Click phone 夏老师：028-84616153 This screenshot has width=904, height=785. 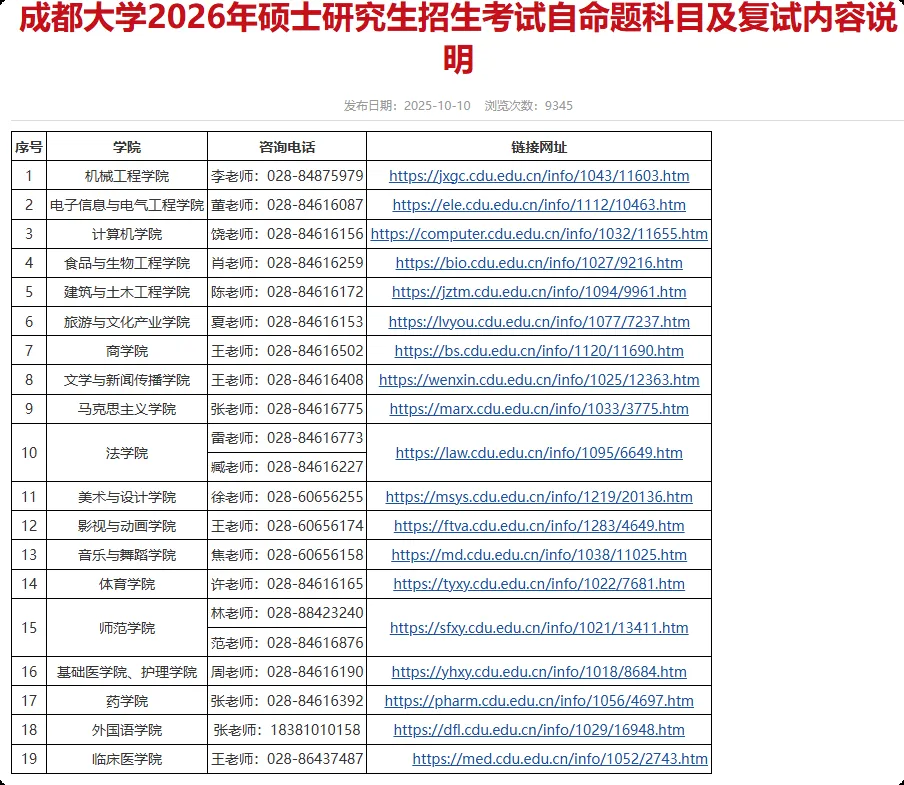tap(287, 322)
